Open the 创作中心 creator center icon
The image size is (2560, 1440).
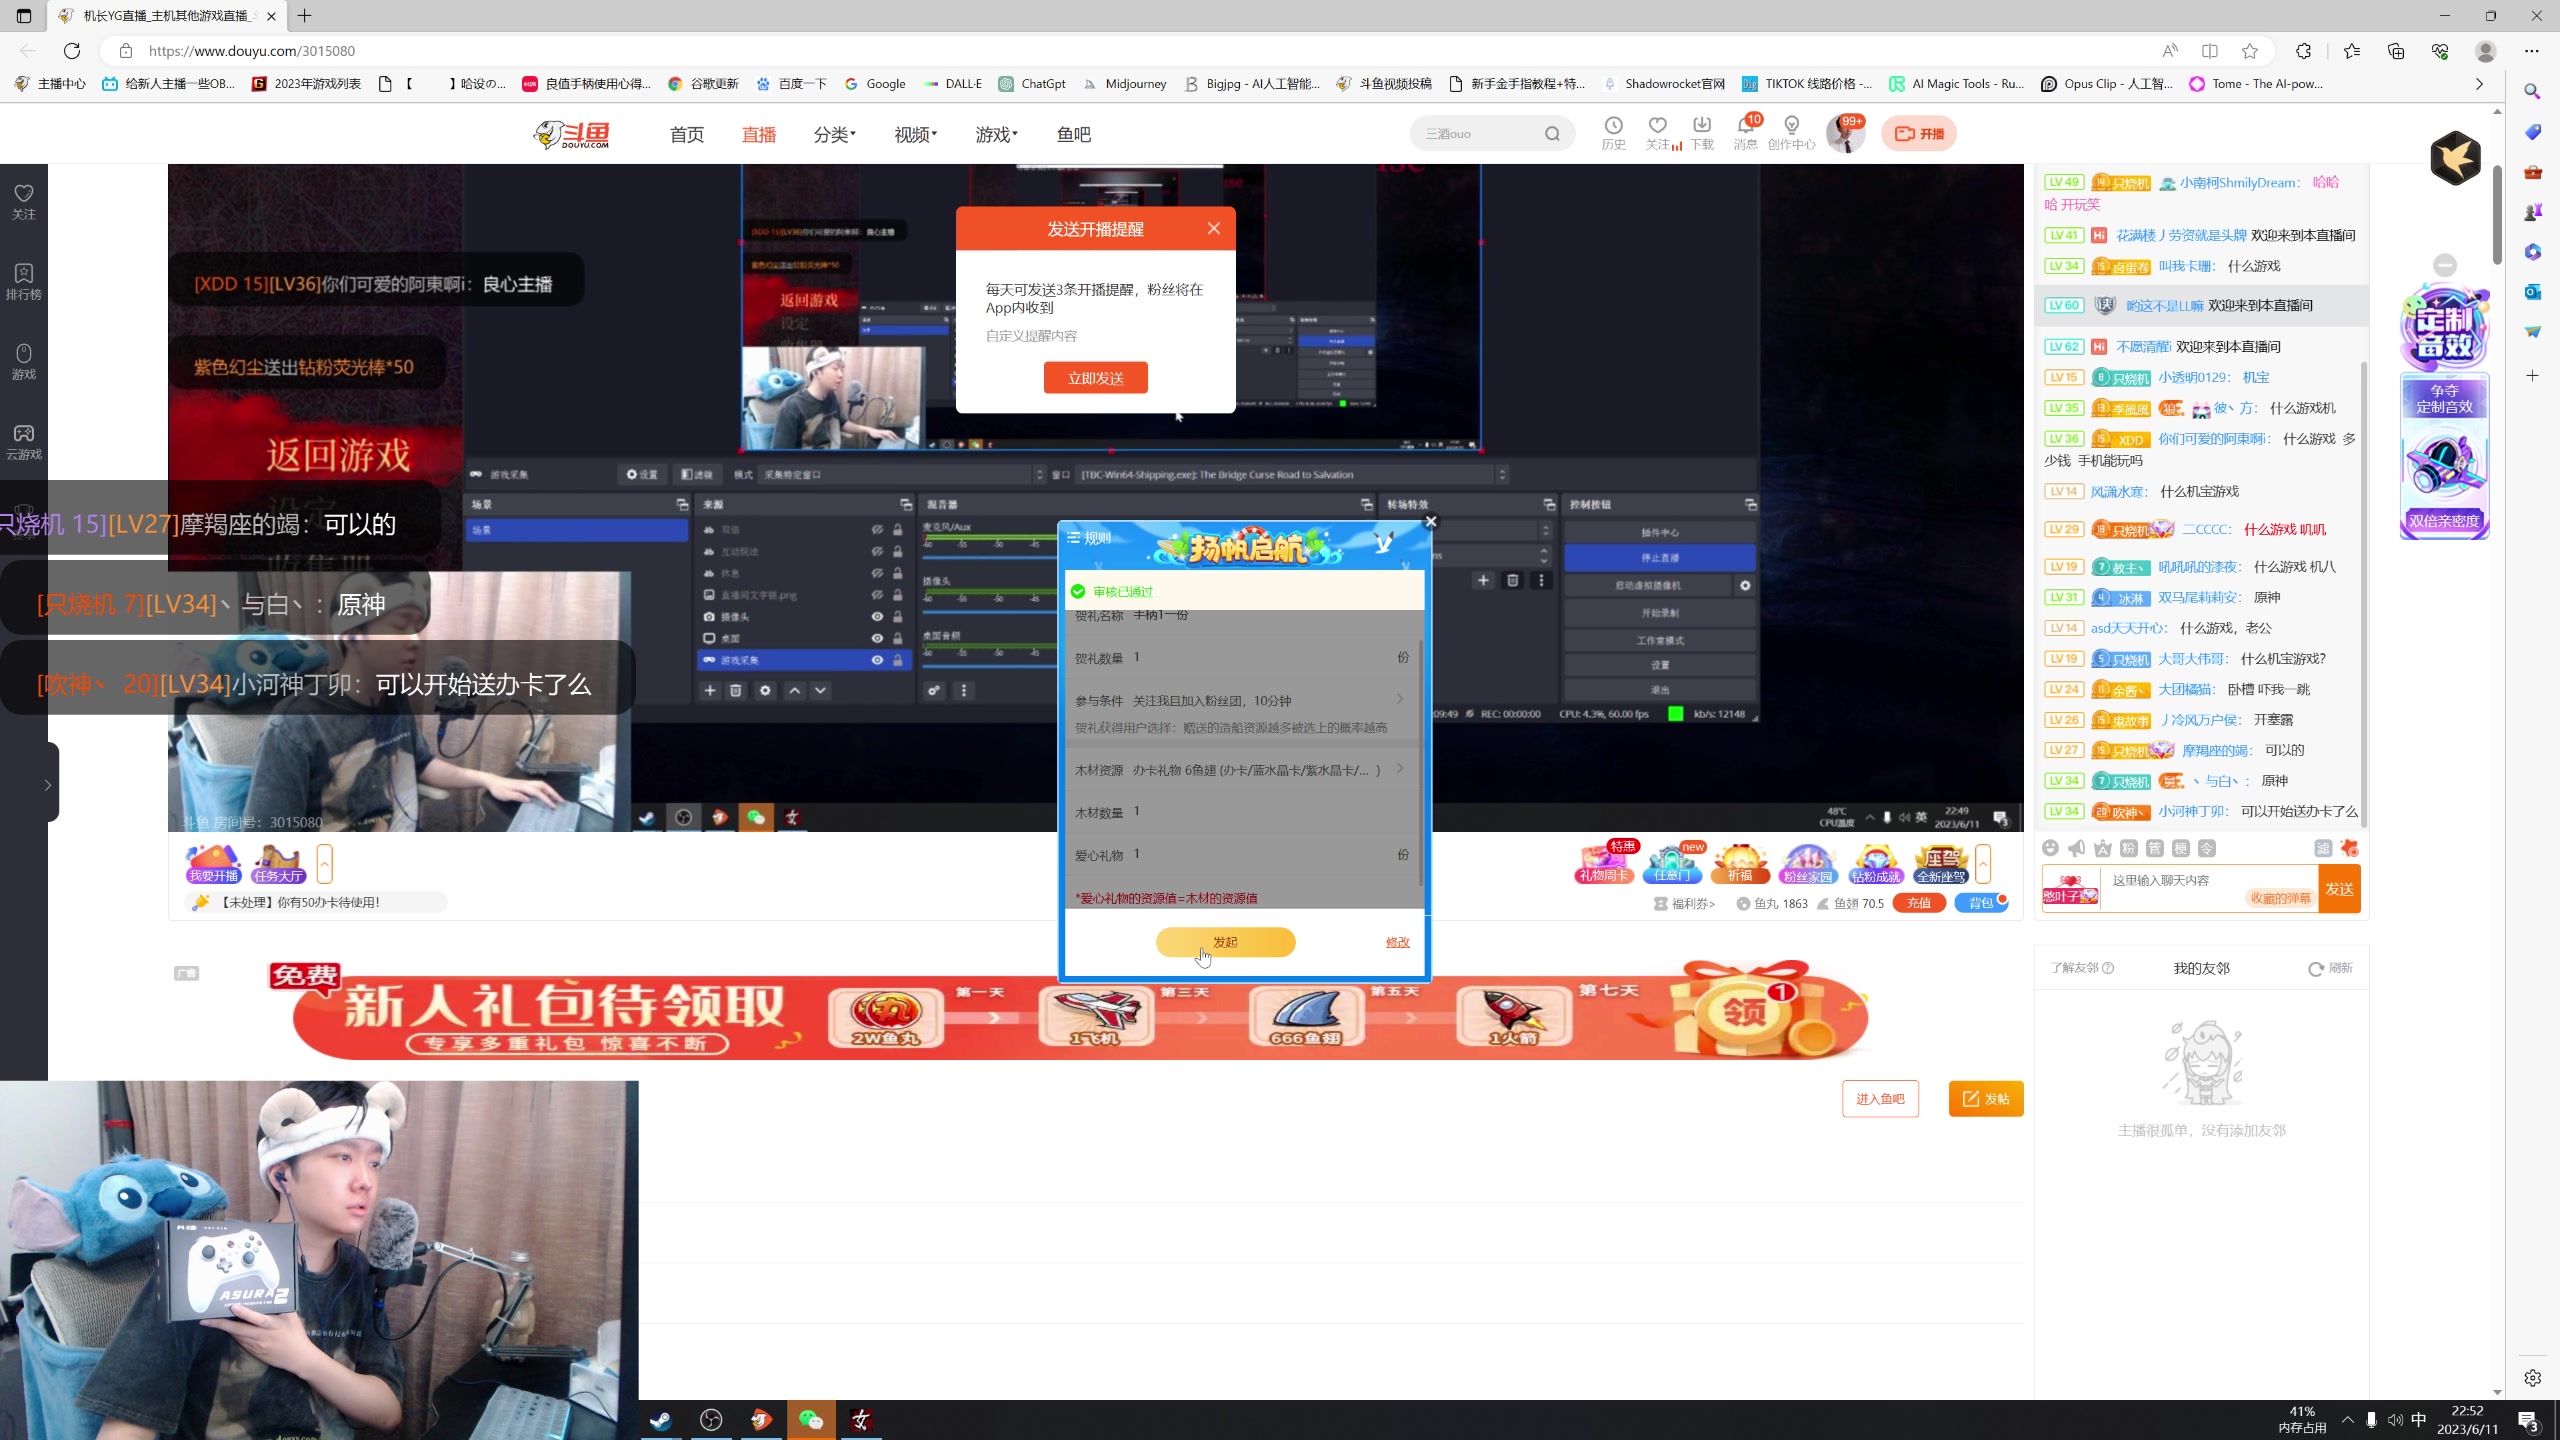pyautogui.click(x=1792, y=131)
